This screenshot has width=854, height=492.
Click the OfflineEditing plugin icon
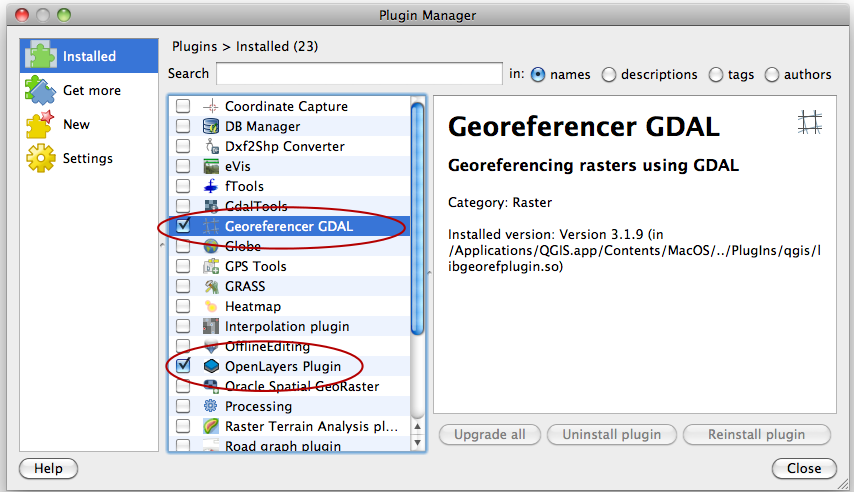[211, 347]
